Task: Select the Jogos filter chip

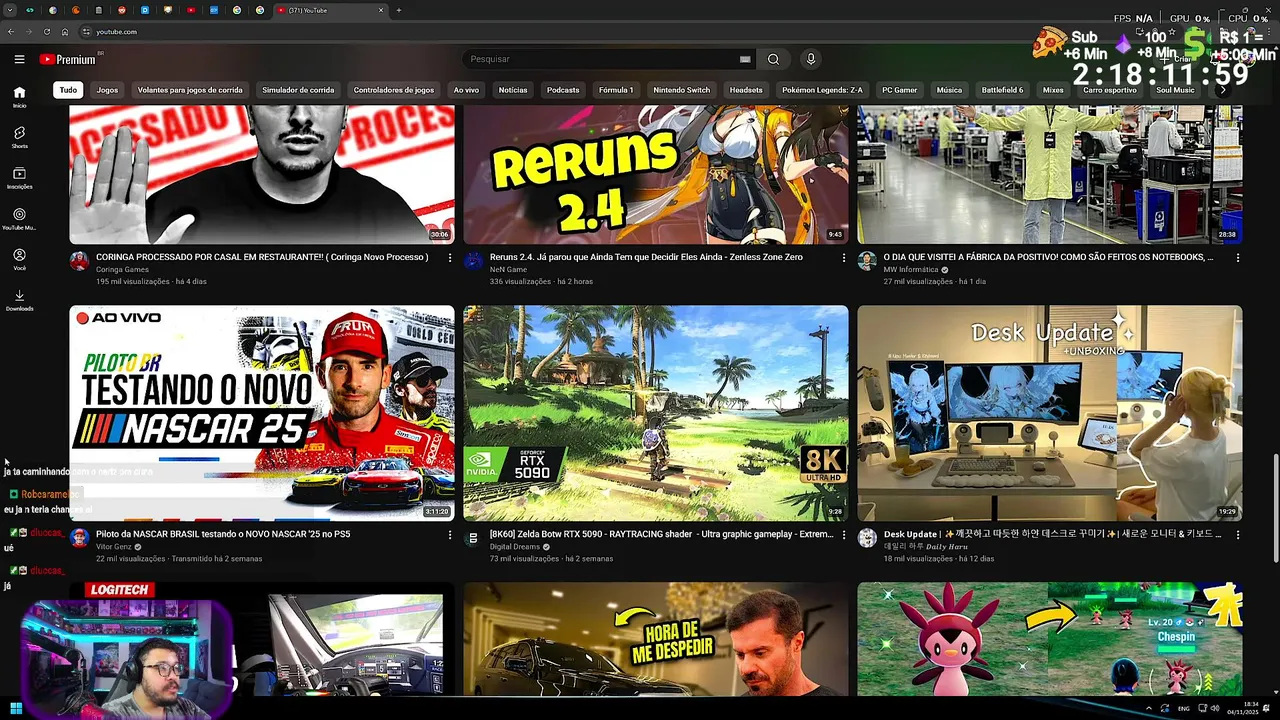Action: pos(107,90)
